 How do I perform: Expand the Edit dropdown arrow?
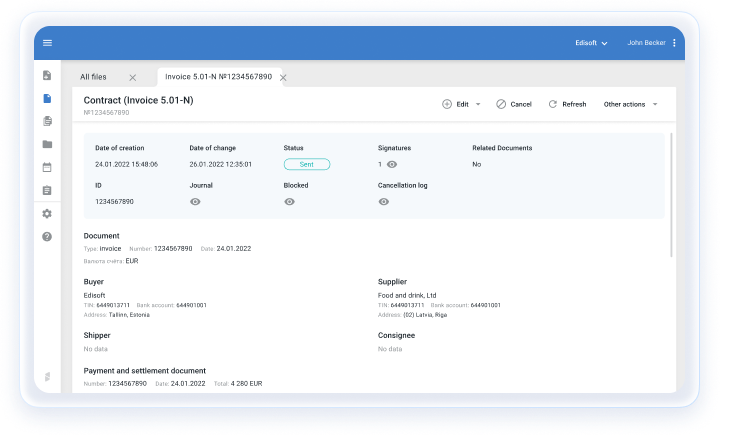click(478, 104)
